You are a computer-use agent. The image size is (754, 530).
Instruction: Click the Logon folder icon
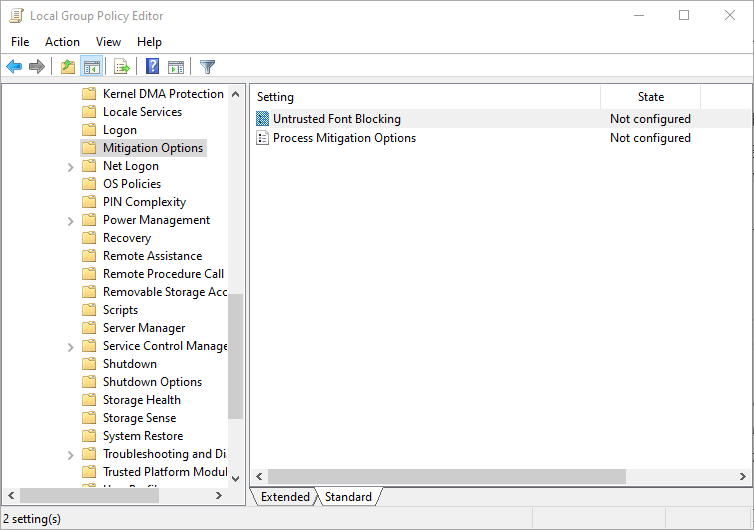tap(89, 130)
